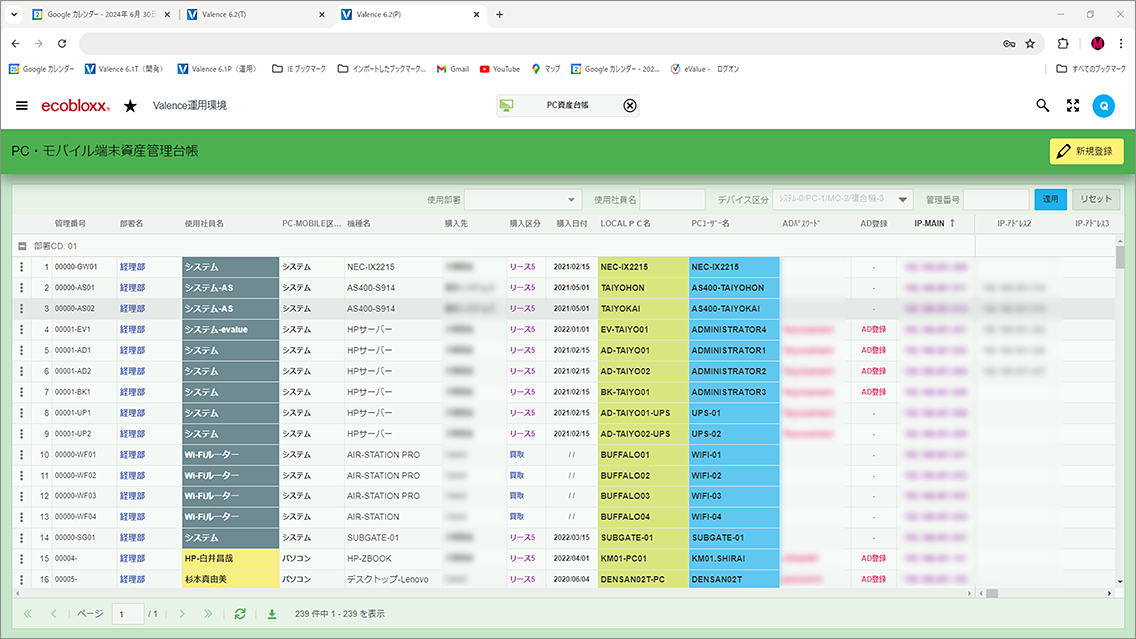Select the ADMINISTRATOR1 cell
1136x639 pixels.
tap(734, 351)
